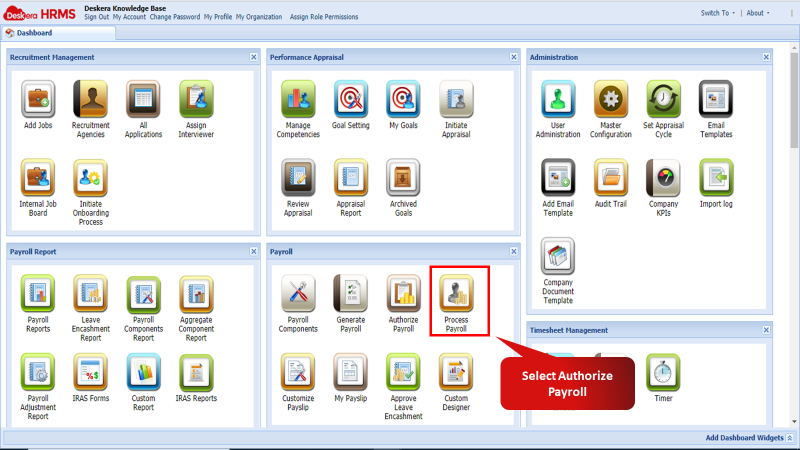Screen dimensions: 800x450
Task: Open Recruitment Agencies
Action: pos(91,99)
